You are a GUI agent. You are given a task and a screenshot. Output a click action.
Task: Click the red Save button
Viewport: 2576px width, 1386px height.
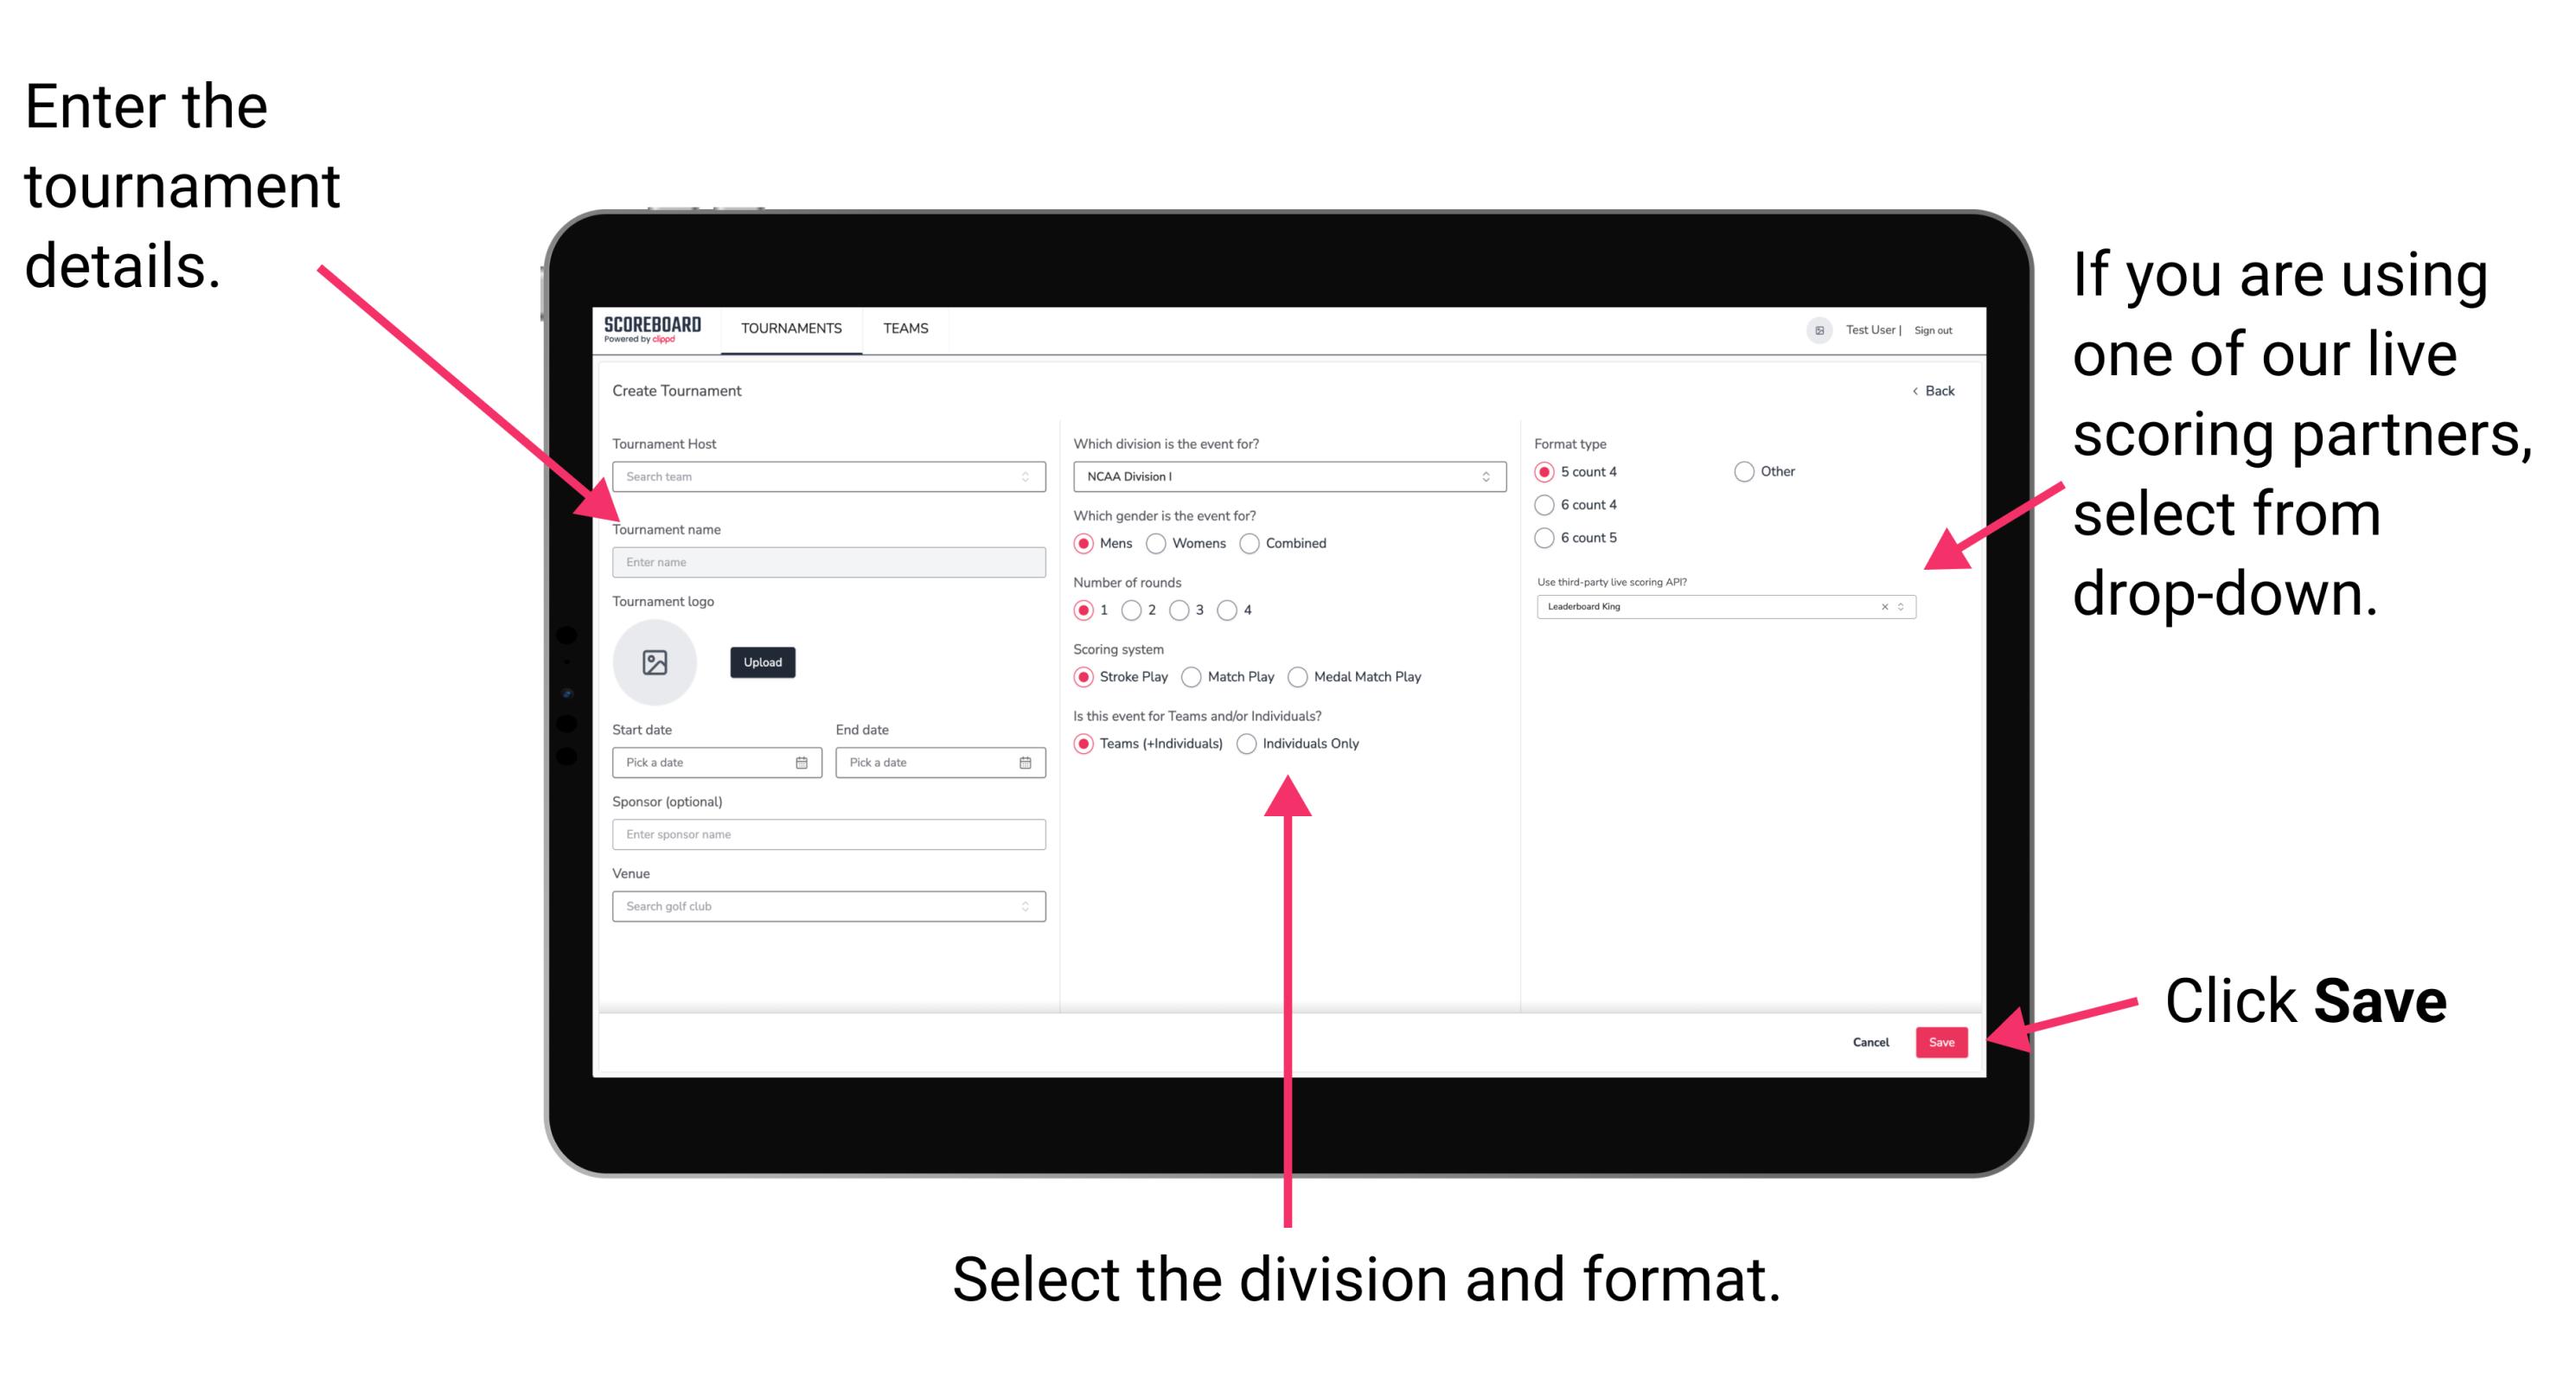click(x=1943, y=1041)
